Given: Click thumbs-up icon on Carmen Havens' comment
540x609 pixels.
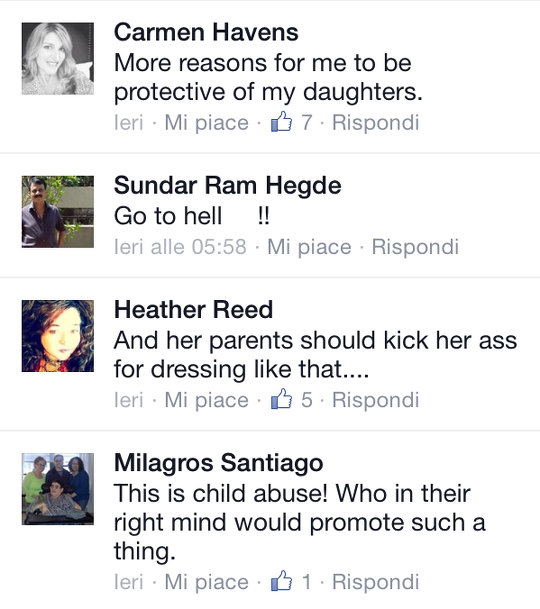Looking at the screenshot, I should click(281, 122).
